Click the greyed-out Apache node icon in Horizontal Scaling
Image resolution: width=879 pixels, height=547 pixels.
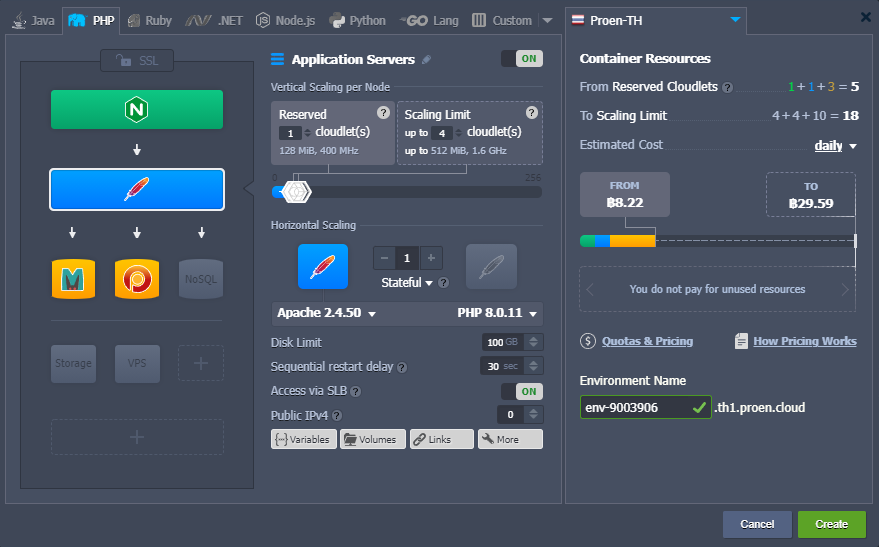click(491, 267)
